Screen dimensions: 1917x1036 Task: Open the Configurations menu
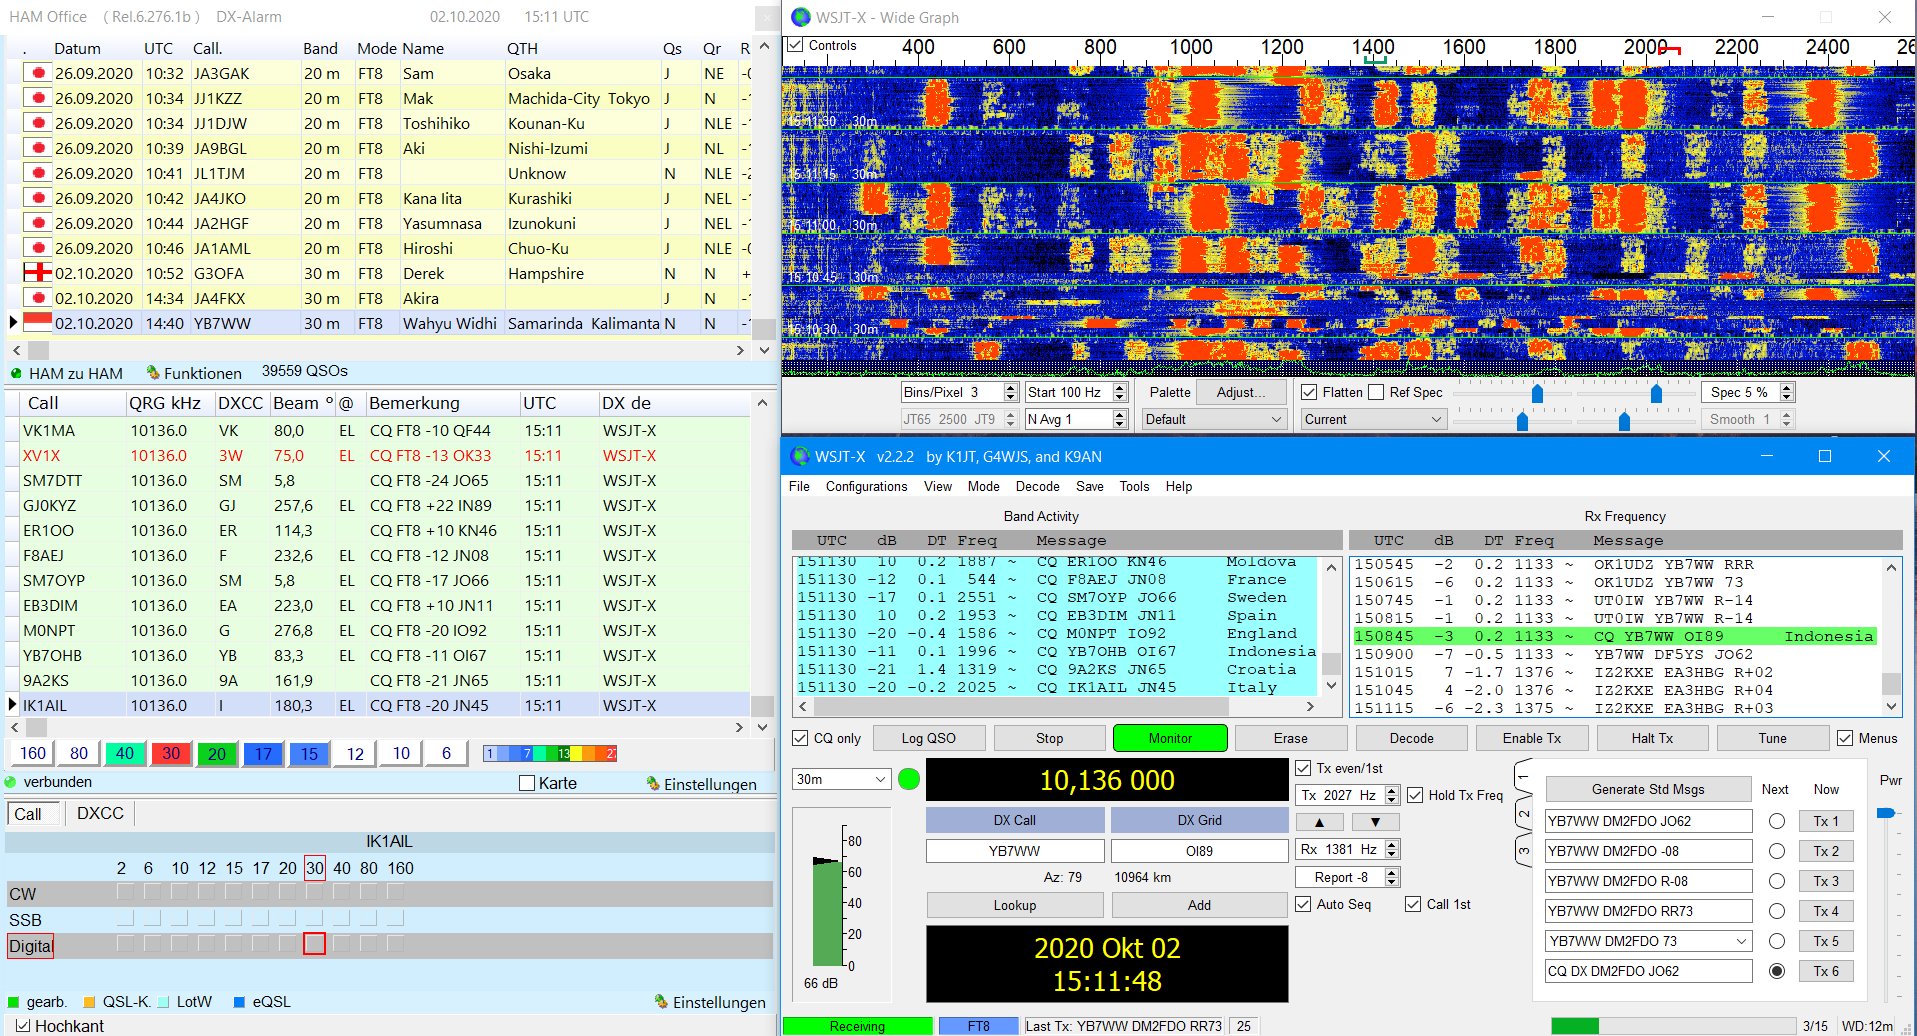pos(866,486)
